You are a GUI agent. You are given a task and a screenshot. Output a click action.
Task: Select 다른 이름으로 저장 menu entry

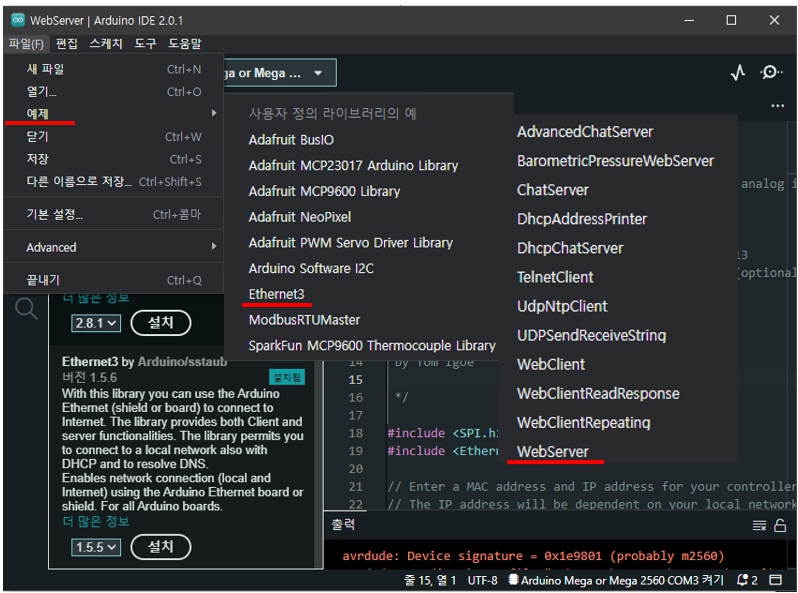[x=80, y=182]
